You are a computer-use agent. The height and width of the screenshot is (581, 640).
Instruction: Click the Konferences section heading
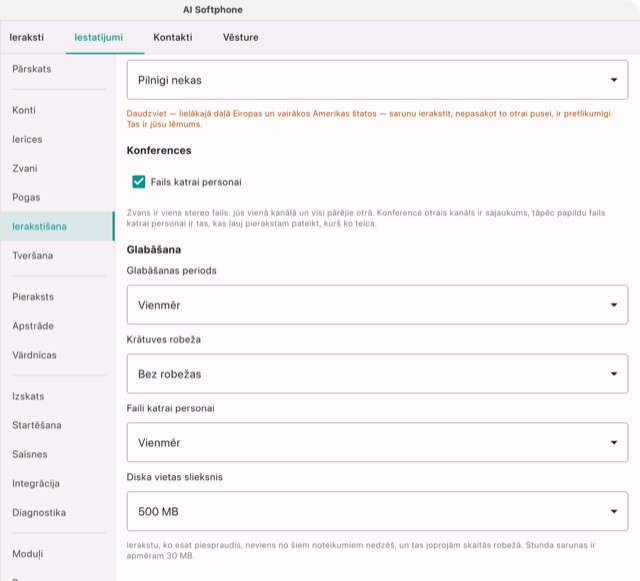coord(159,150)
